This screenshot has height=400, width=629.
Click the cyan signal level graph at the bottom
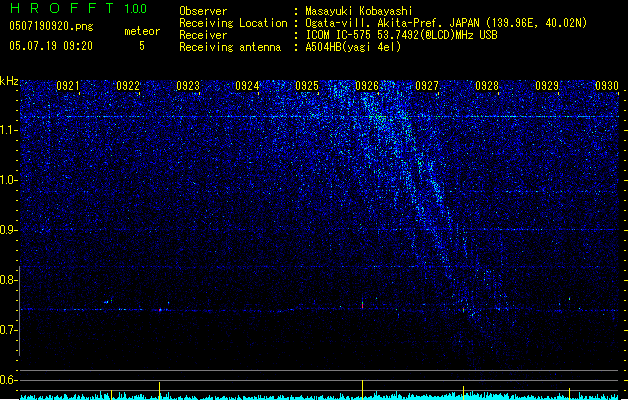tap(319, 396)
